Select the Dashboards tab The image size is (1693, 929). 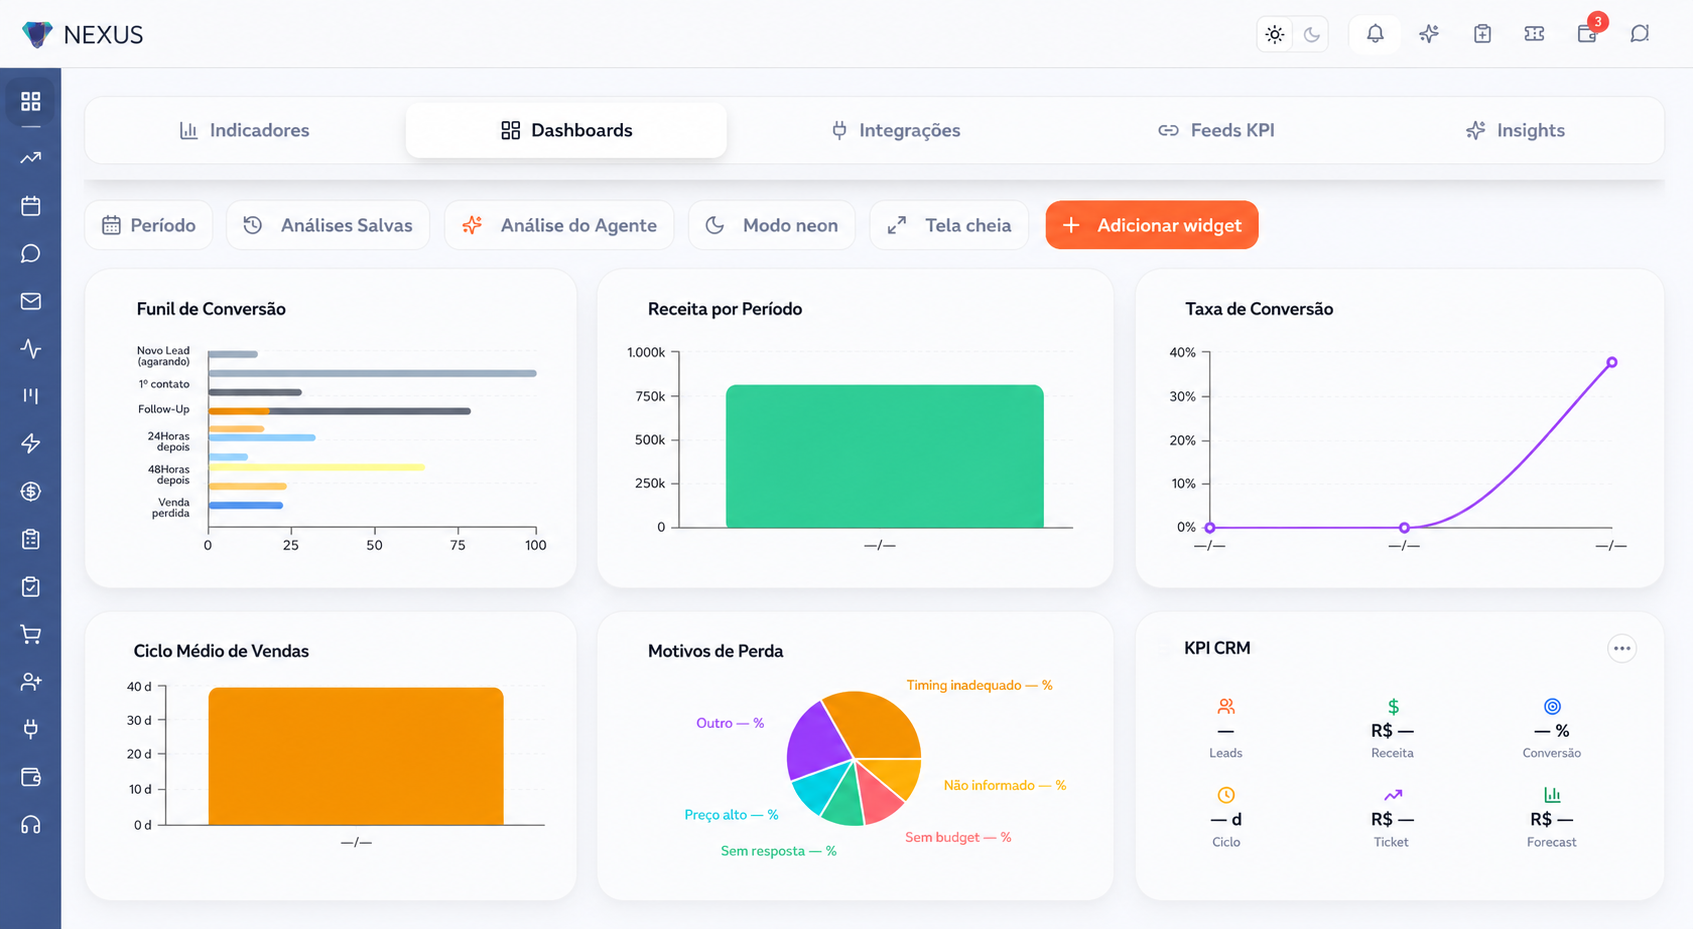coord(566,130)
